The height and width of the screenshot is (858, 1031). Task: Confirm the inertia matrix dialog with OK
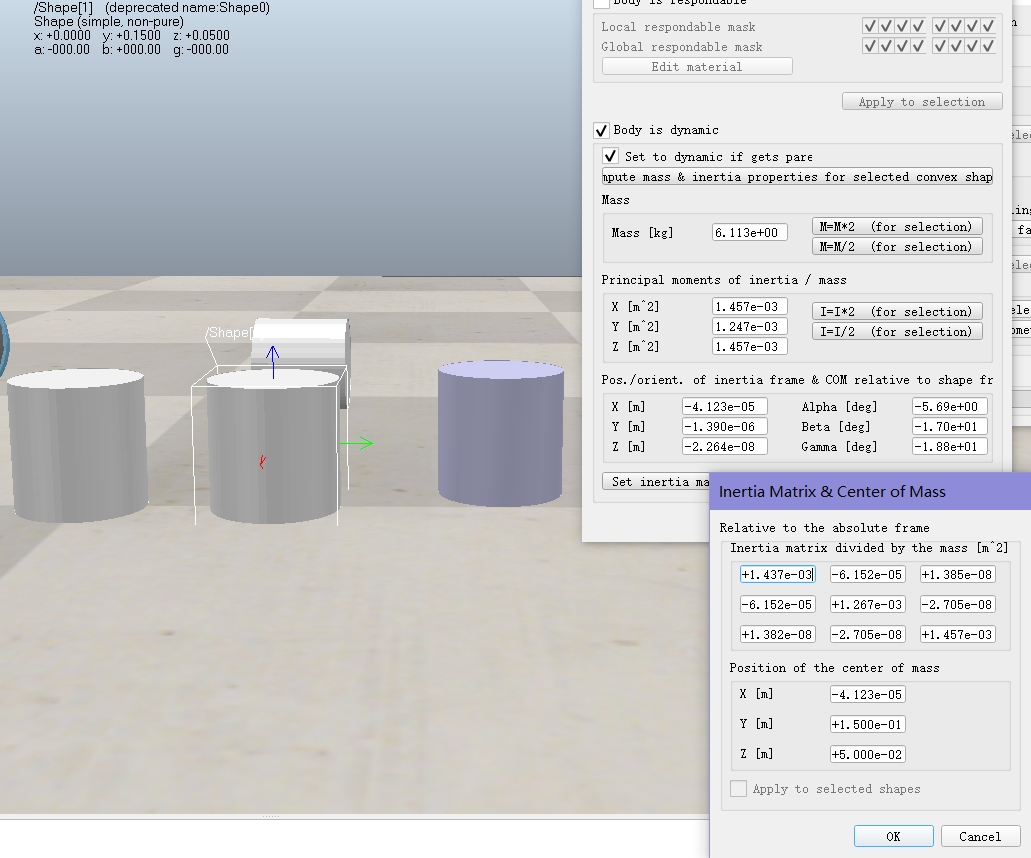tap(893, 836)
